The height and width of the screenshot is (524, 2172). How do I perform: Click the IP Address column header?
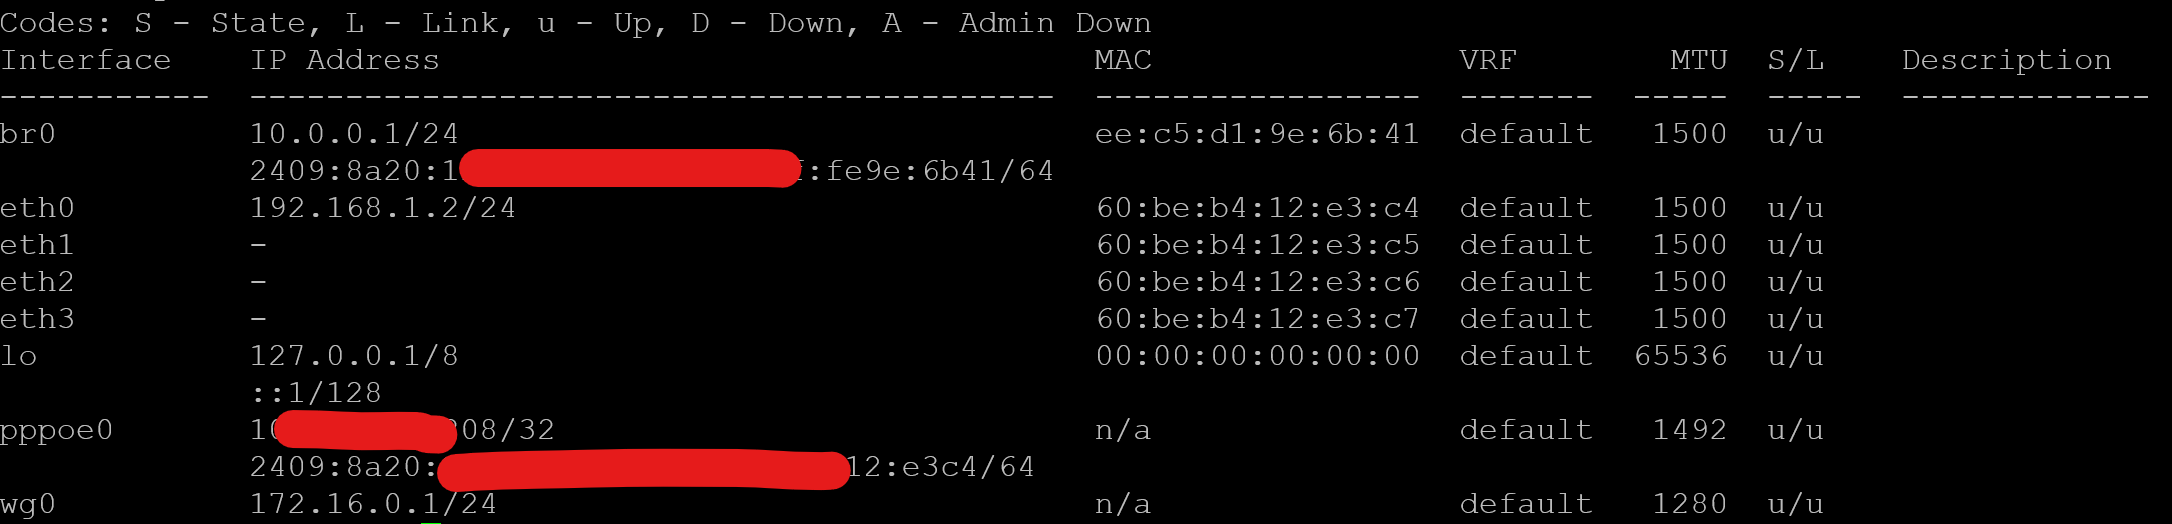click(x=345, y=60)
